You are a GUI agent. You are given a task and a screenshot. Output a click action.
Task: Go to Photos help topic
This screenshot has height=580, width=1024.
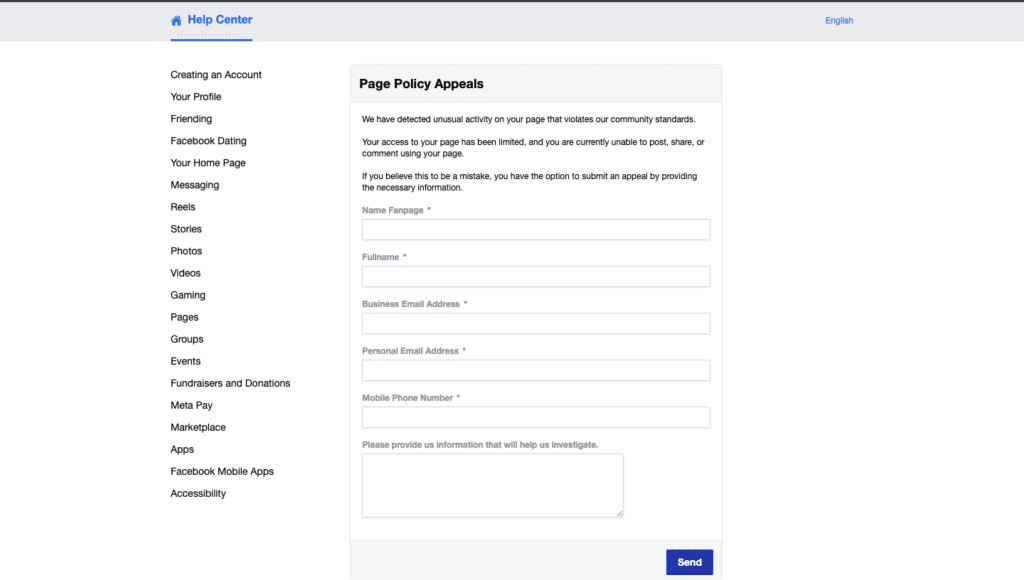(185, 251)
